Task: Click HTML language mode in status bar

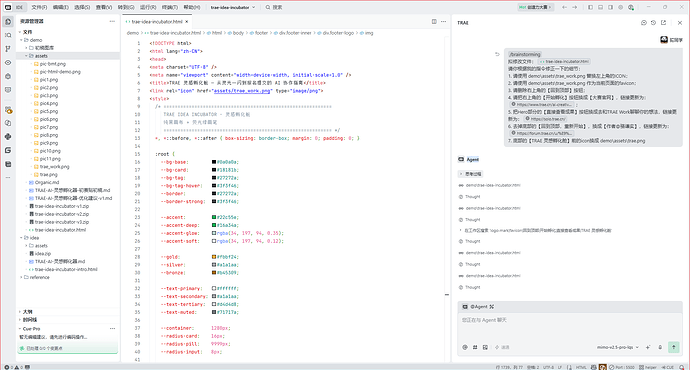Action: coord(581,367)
